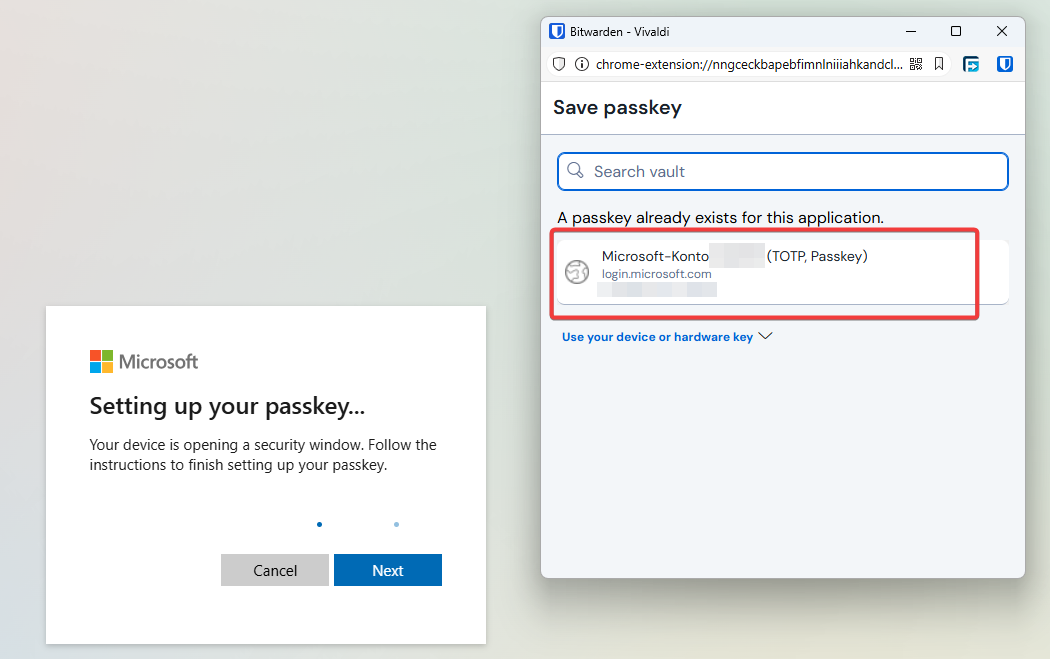The image size is (1050, 659).
Task: Click 'Use your device or hardware key' link
Action: tap(657, 337)
